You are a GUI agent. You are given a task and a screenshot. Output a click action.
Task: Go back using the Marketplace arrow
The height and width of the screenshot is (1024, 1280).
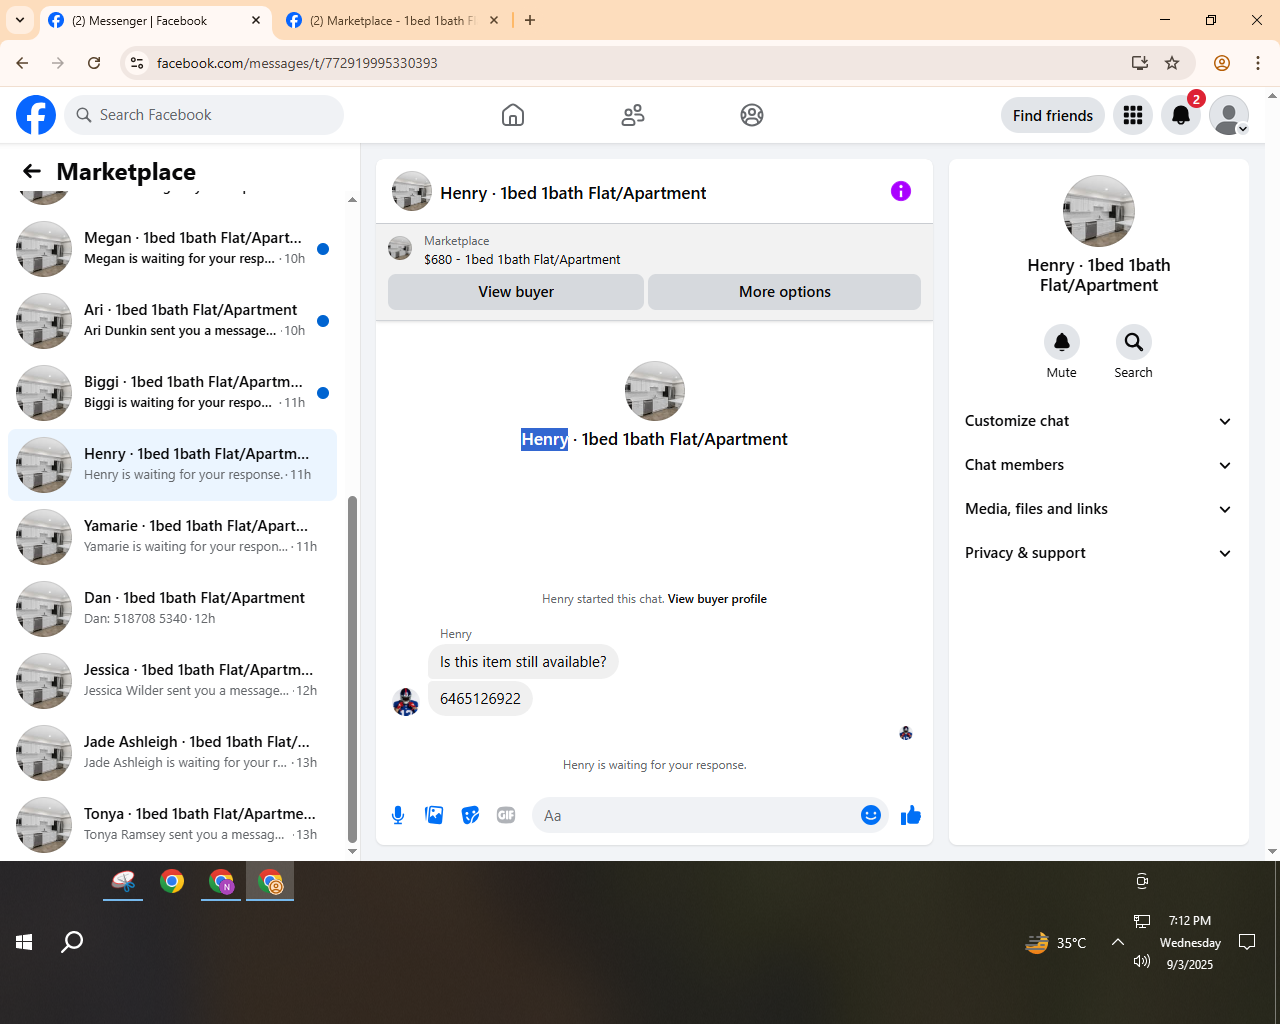[32, 172]
